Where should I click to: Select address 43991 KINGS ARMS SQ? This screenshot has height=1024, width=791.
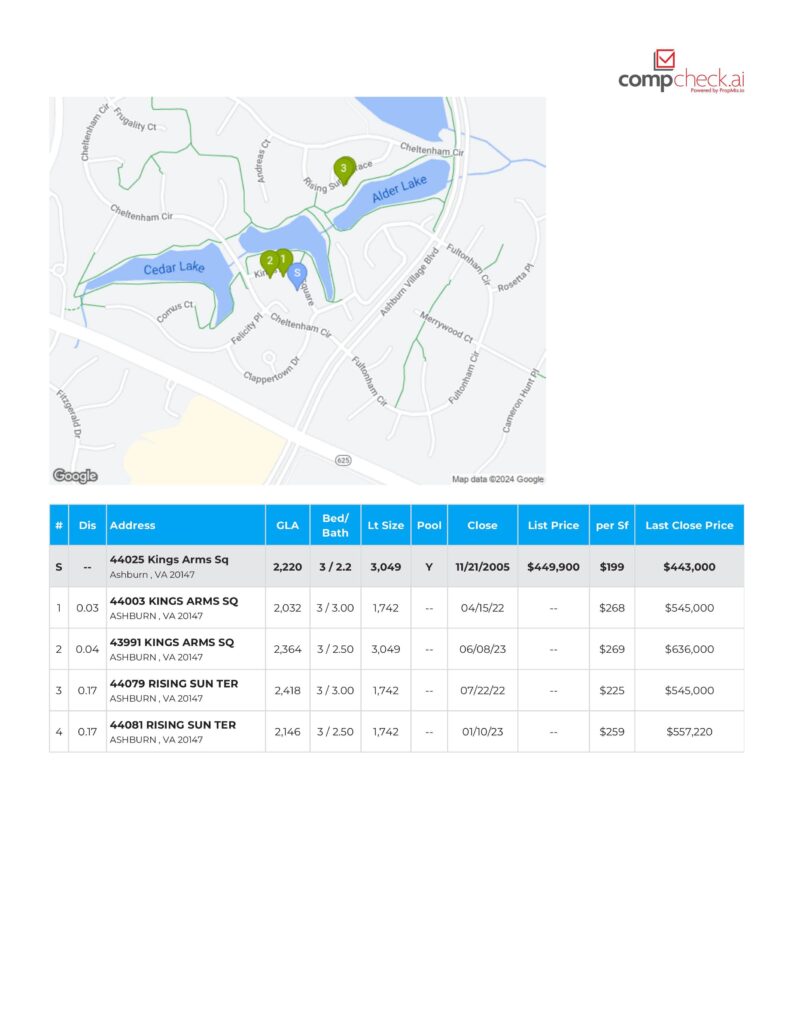click(172, 642)
